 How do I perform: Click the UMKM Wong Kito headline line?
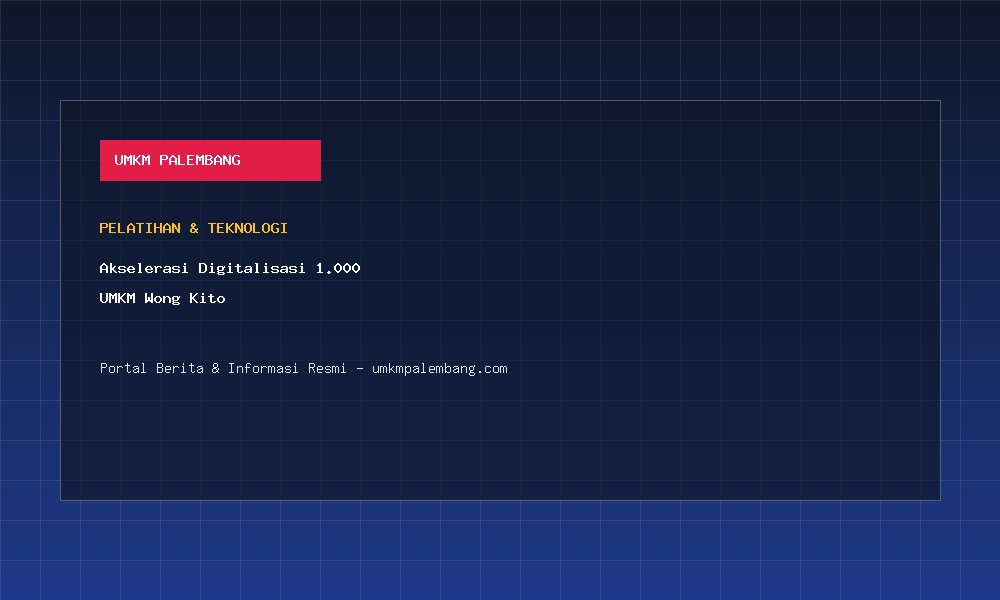[x=162, y=298]
